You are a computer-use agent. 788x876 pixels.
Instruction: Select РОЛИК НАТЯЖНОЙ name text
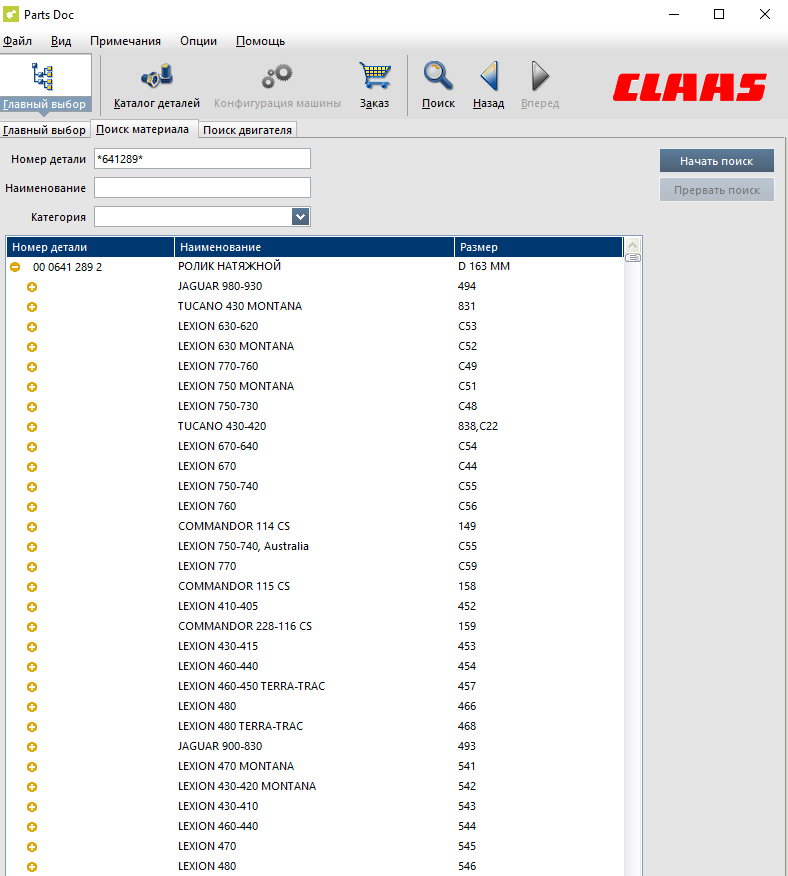(229, 266)
